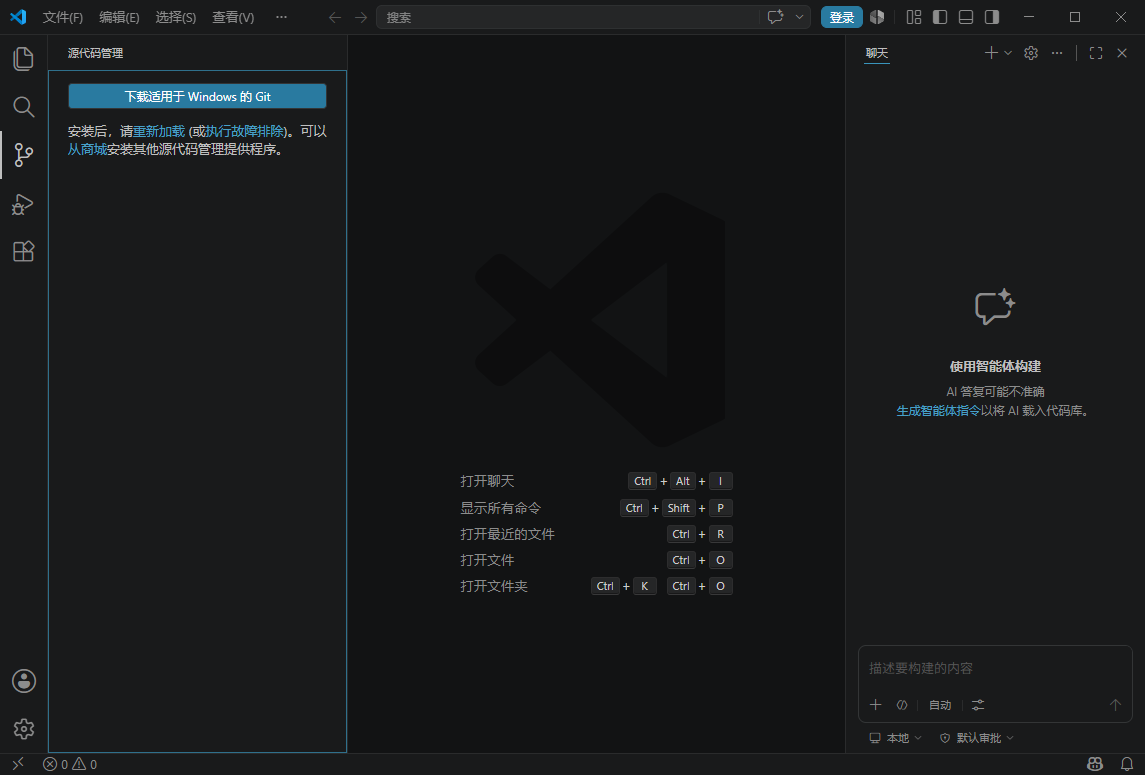
Task: Open Customize Layout icon
Action: tap(914, 17)
